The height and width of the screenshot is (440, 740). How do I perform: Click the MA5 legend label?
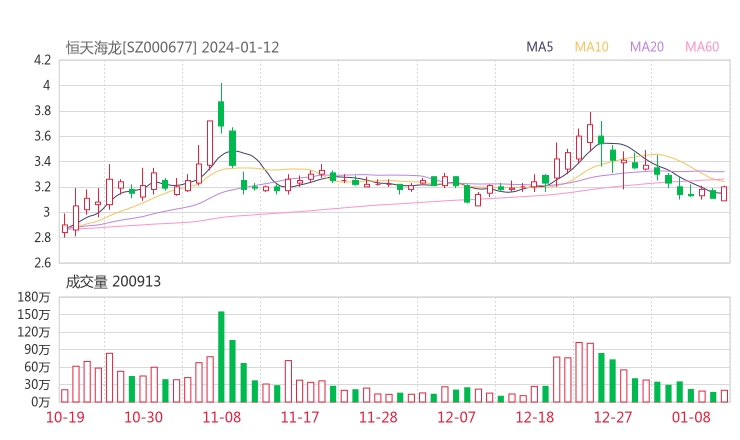tap(539, 47)
